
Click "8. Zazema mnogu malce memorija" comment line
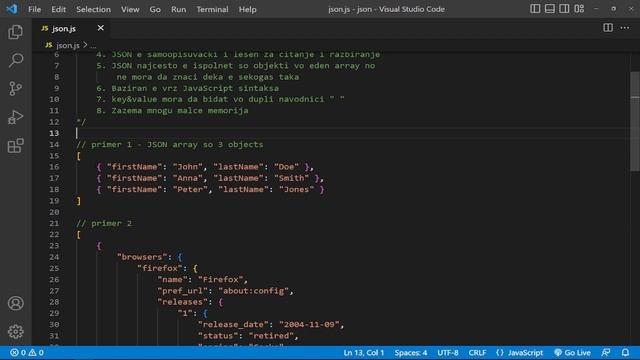[172, 111]
